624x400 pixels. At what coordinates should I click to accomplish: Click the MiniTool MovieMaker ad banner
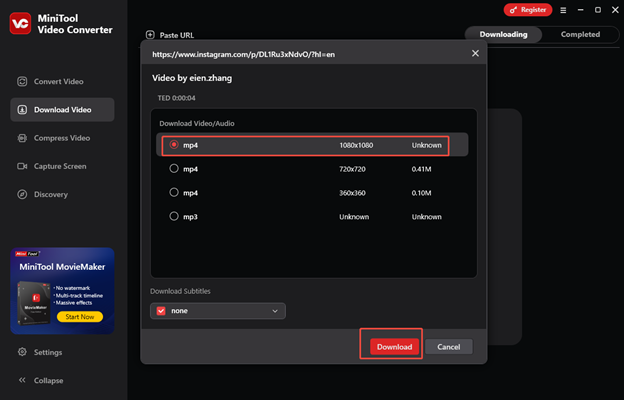tap(62, 291)
